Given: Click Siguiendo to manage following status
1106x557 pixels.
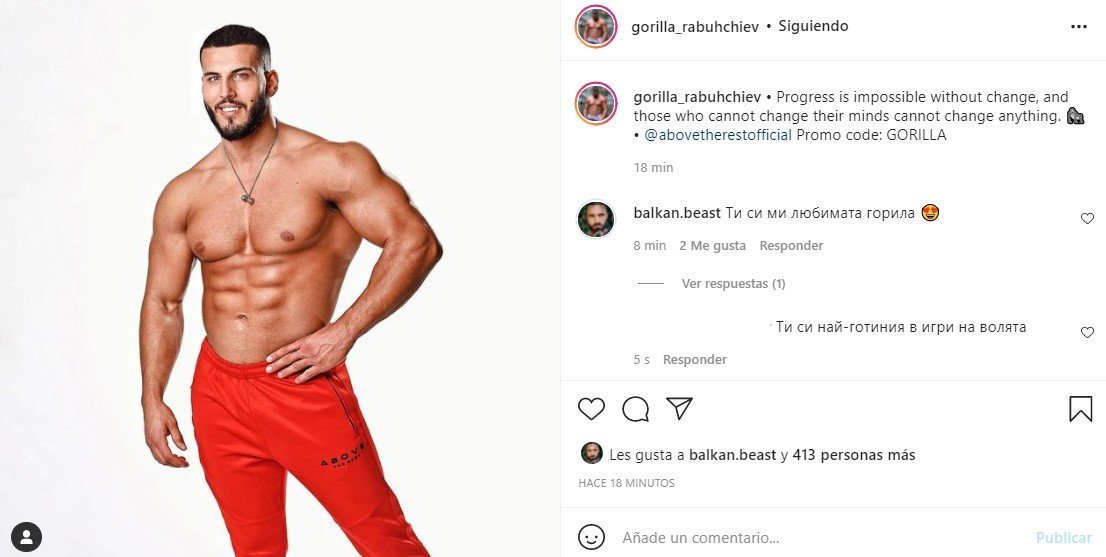Looking at the screenshot, I should tap(813, 26).
